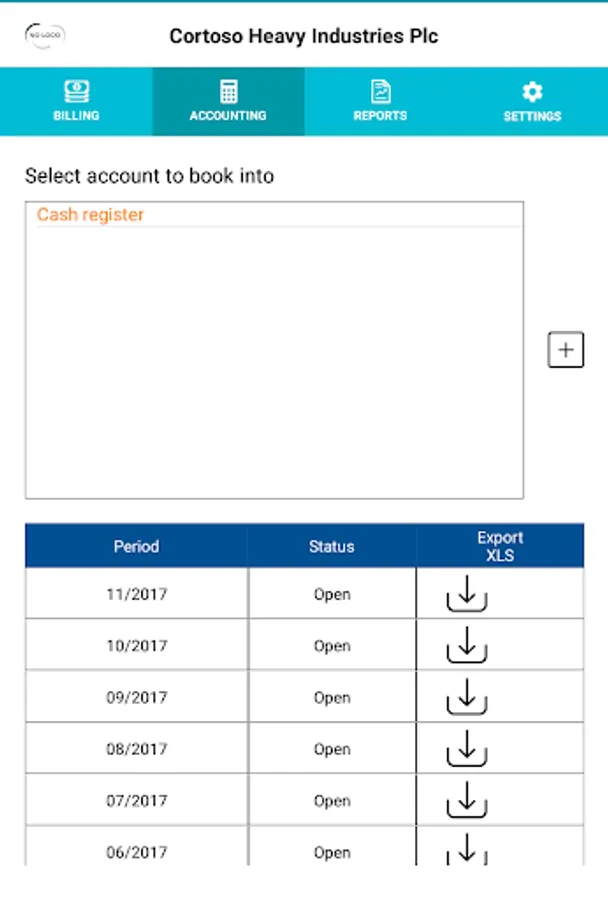The width and height of the screenshot is (608, 900).
Task: Switch to the Reports tab
Action: point(380,102)
